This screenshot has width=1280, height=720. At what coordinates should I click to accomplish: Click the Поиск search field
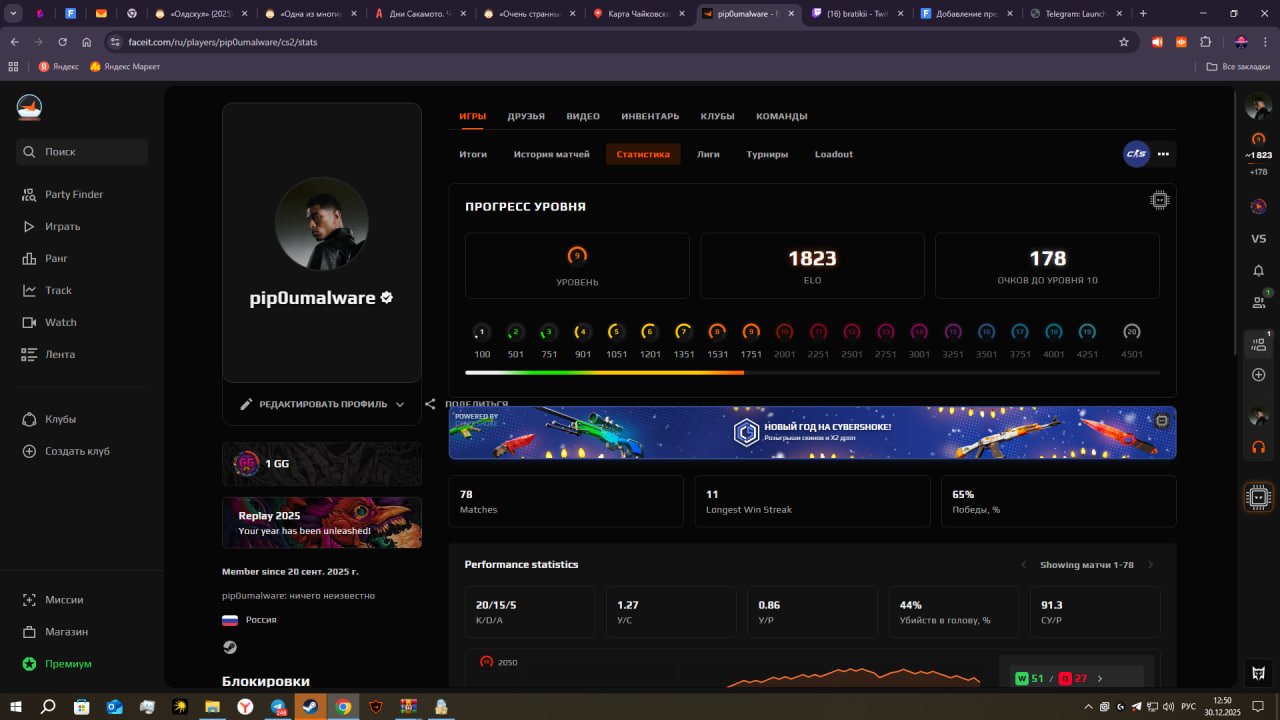coord(82,152)
